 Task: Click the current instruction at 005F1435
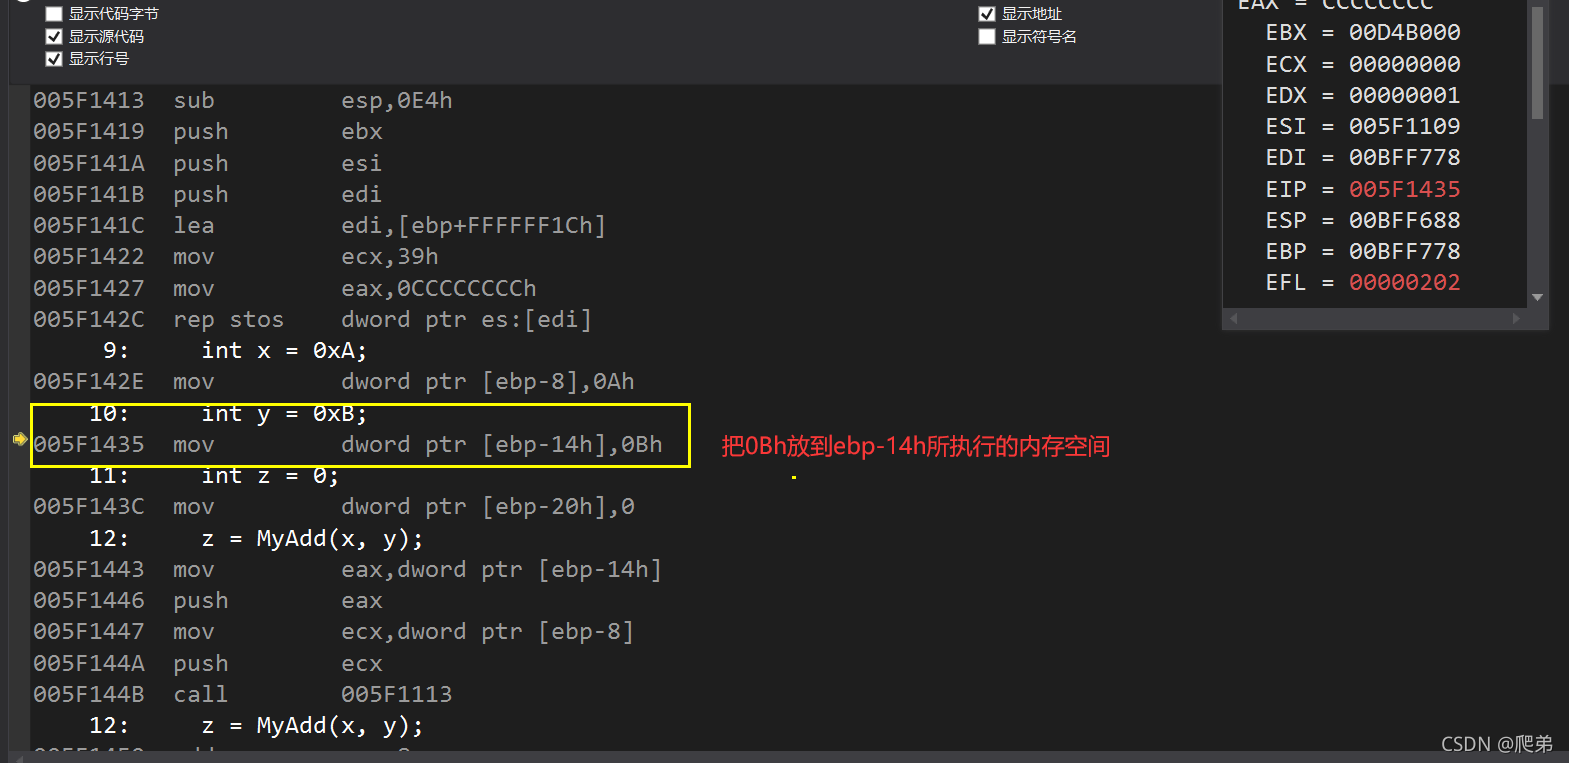coord(348,445)
